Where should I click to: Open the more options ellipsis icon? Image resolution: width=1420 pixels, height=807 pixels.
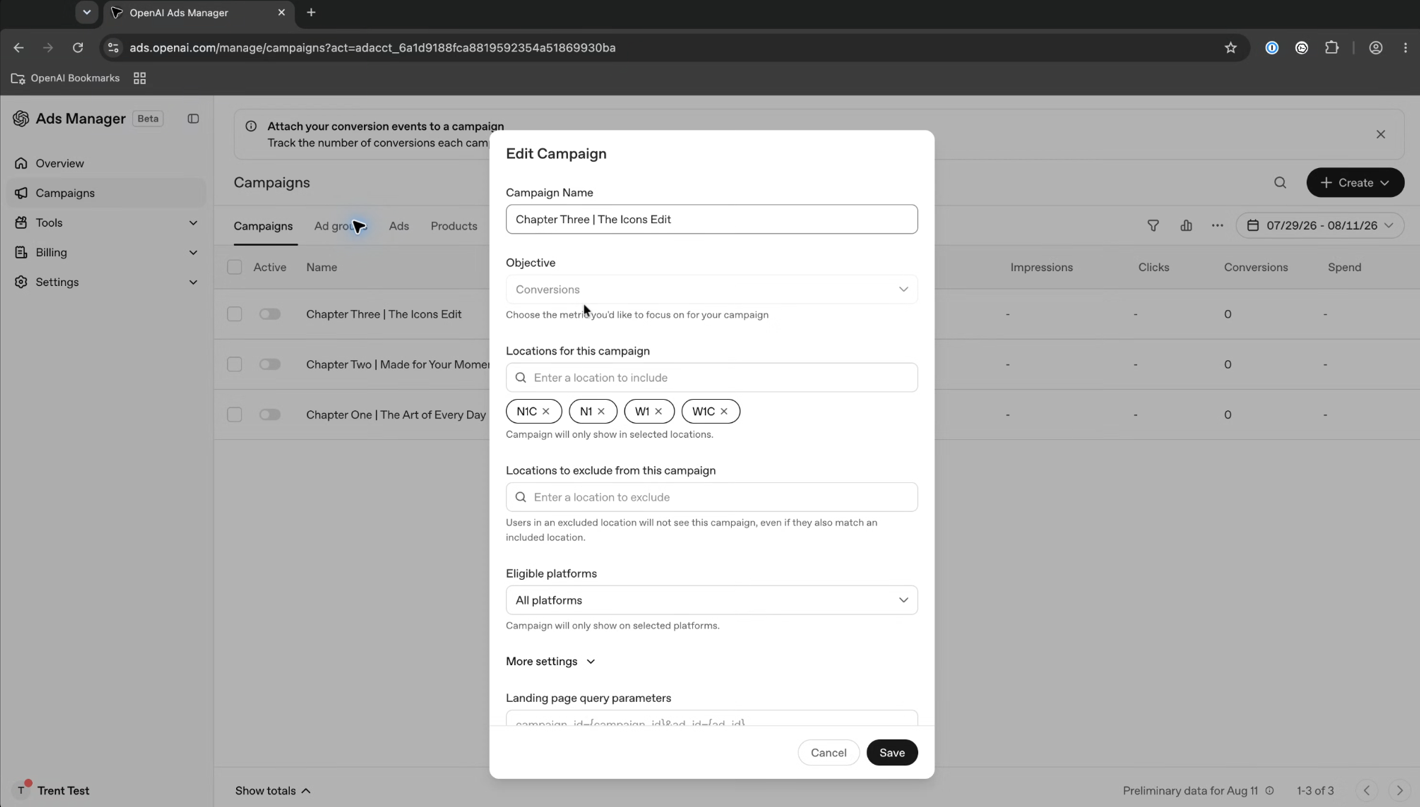tap(1217, 226)
